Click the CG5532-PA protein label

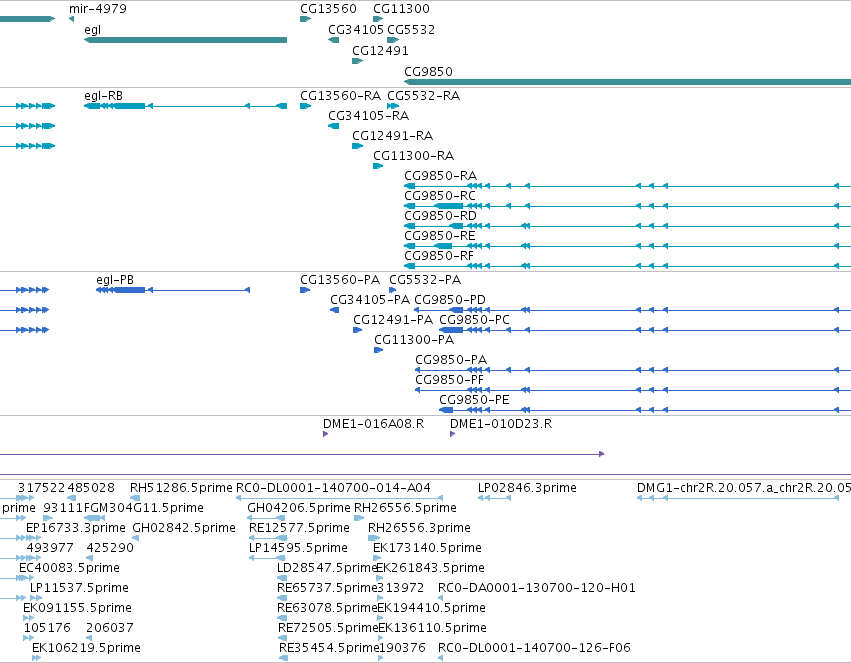[x=425, y=280]
